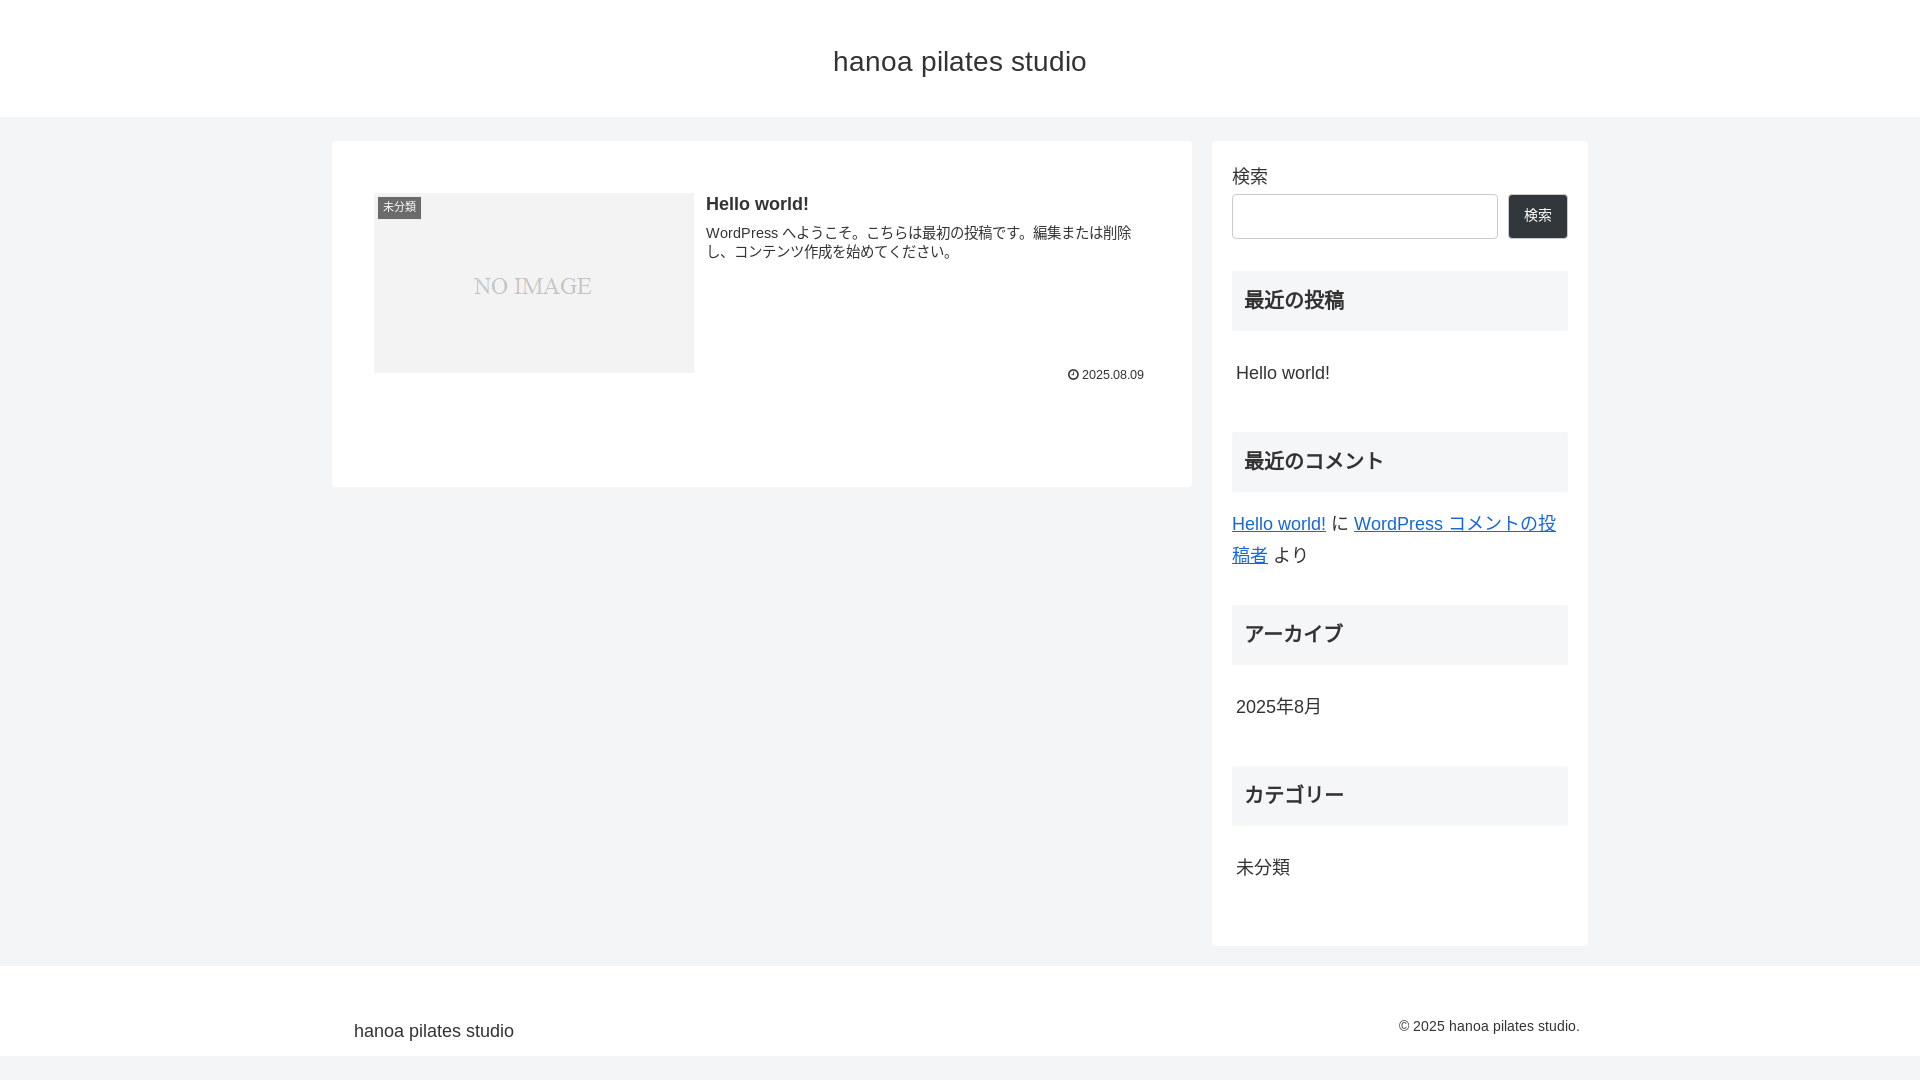Click footer hanoa pilates studio site name
Image resolution: width=1920 pixels, height=1080 pixels.
point(433,1031)
